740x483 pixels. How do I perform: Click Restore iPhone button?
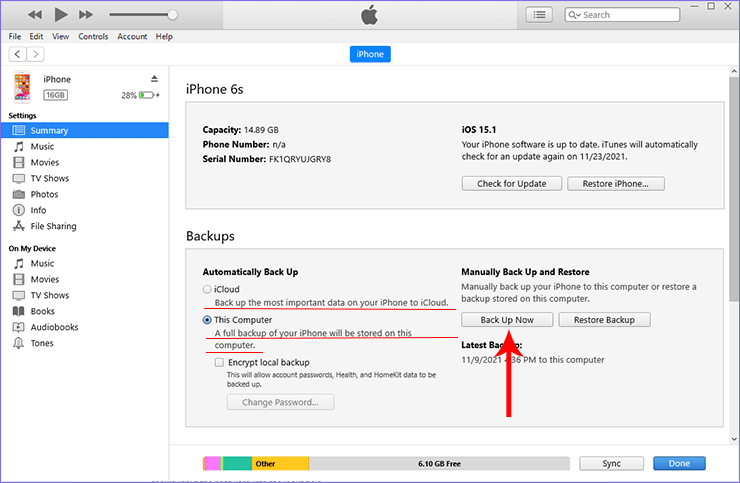pos(615,184)
